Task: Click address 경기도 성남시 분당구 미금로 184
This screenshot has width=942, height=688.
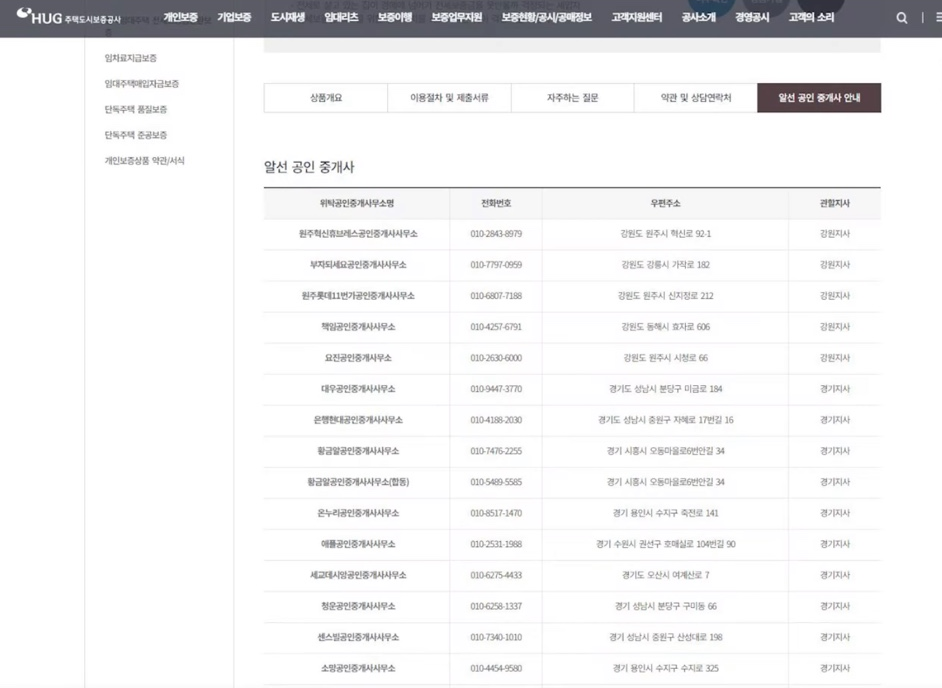Action: [x=666, y=389]
